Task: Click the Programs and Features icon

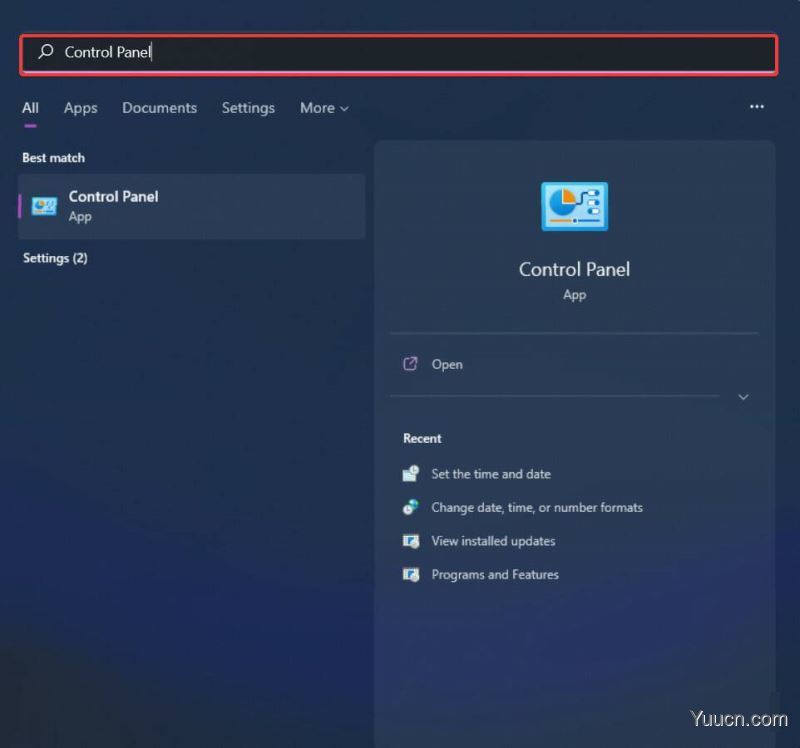Action: (x=411, y=575)
